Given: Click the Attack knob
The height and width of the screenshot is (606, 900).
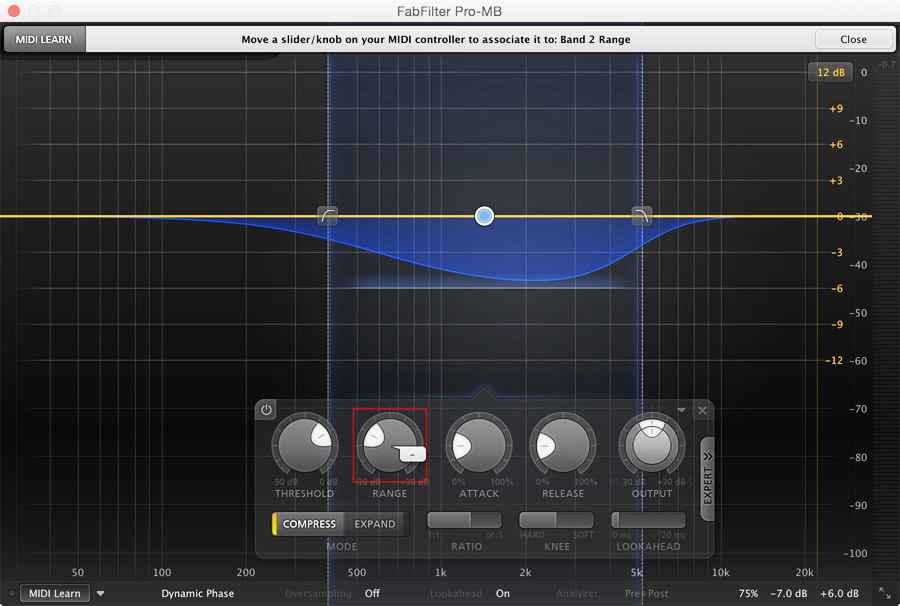Looking at the screenshot, I should click(x=479, y=445).
